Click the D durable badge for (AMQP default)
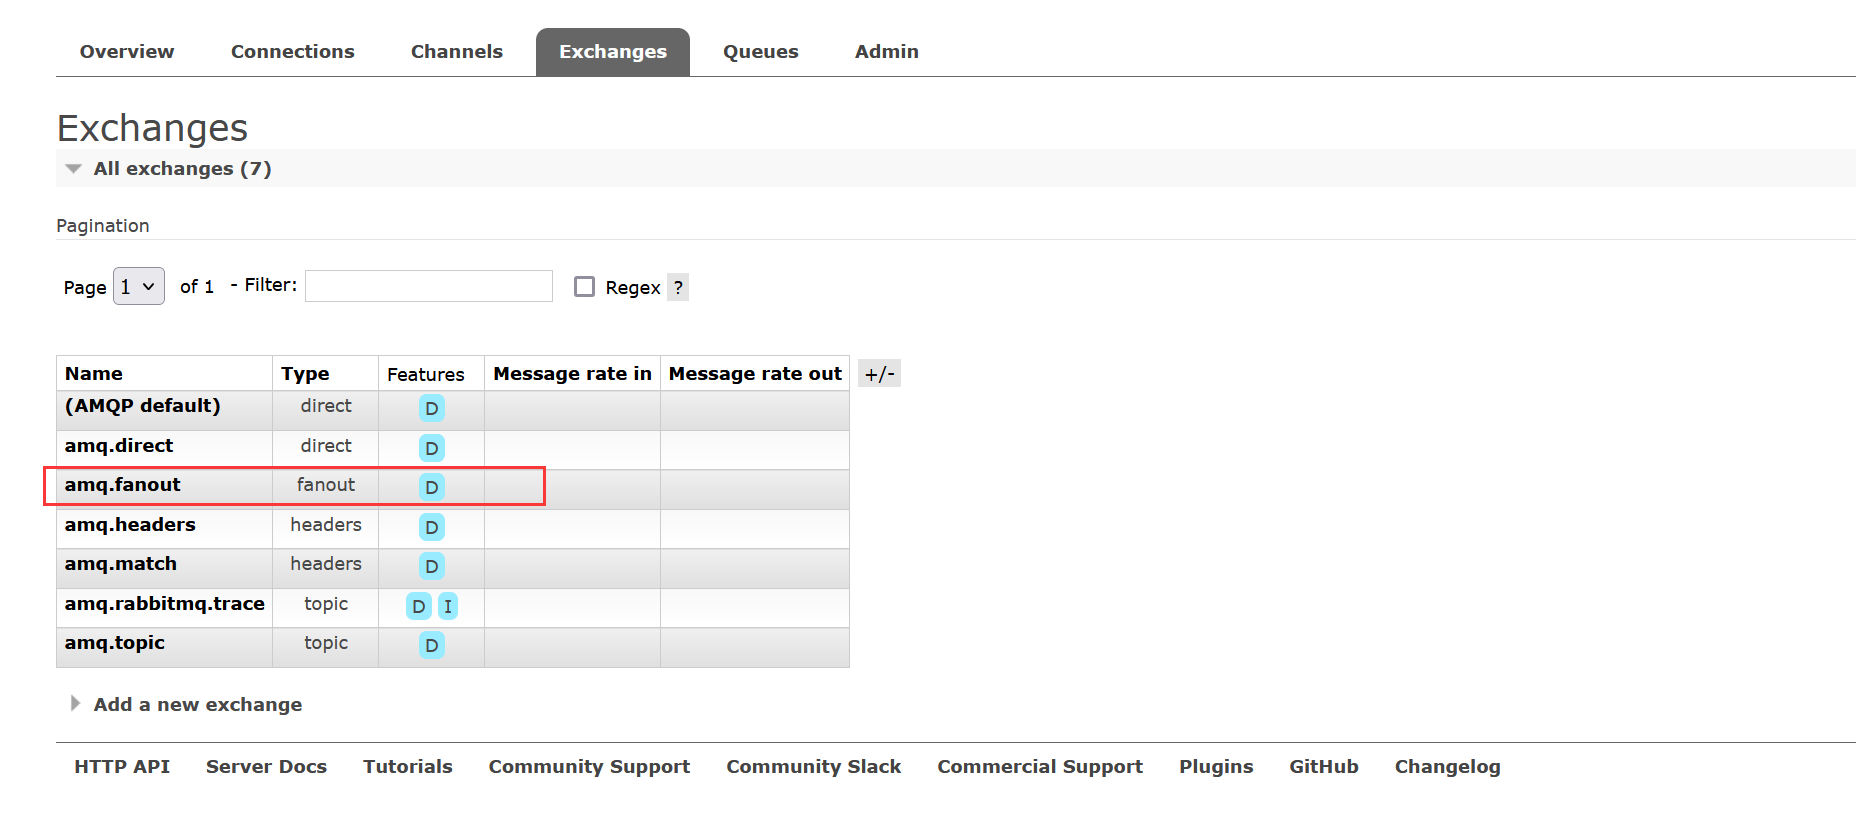This screenshot has width=1856, height=828. click(432, 408)
